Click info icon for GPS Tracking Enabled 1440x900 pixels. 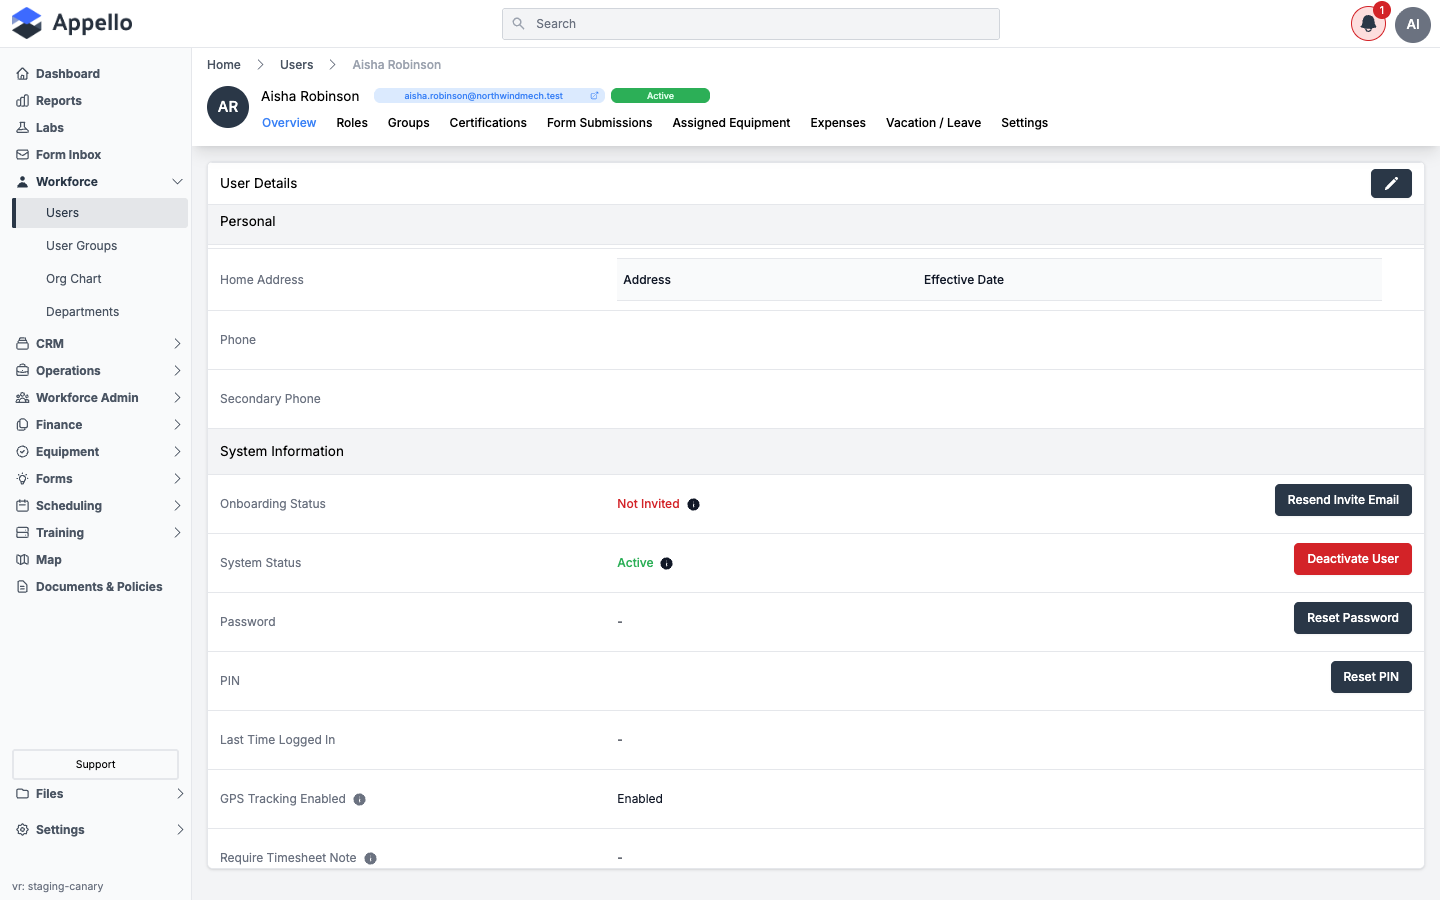(x=359, y=799)
